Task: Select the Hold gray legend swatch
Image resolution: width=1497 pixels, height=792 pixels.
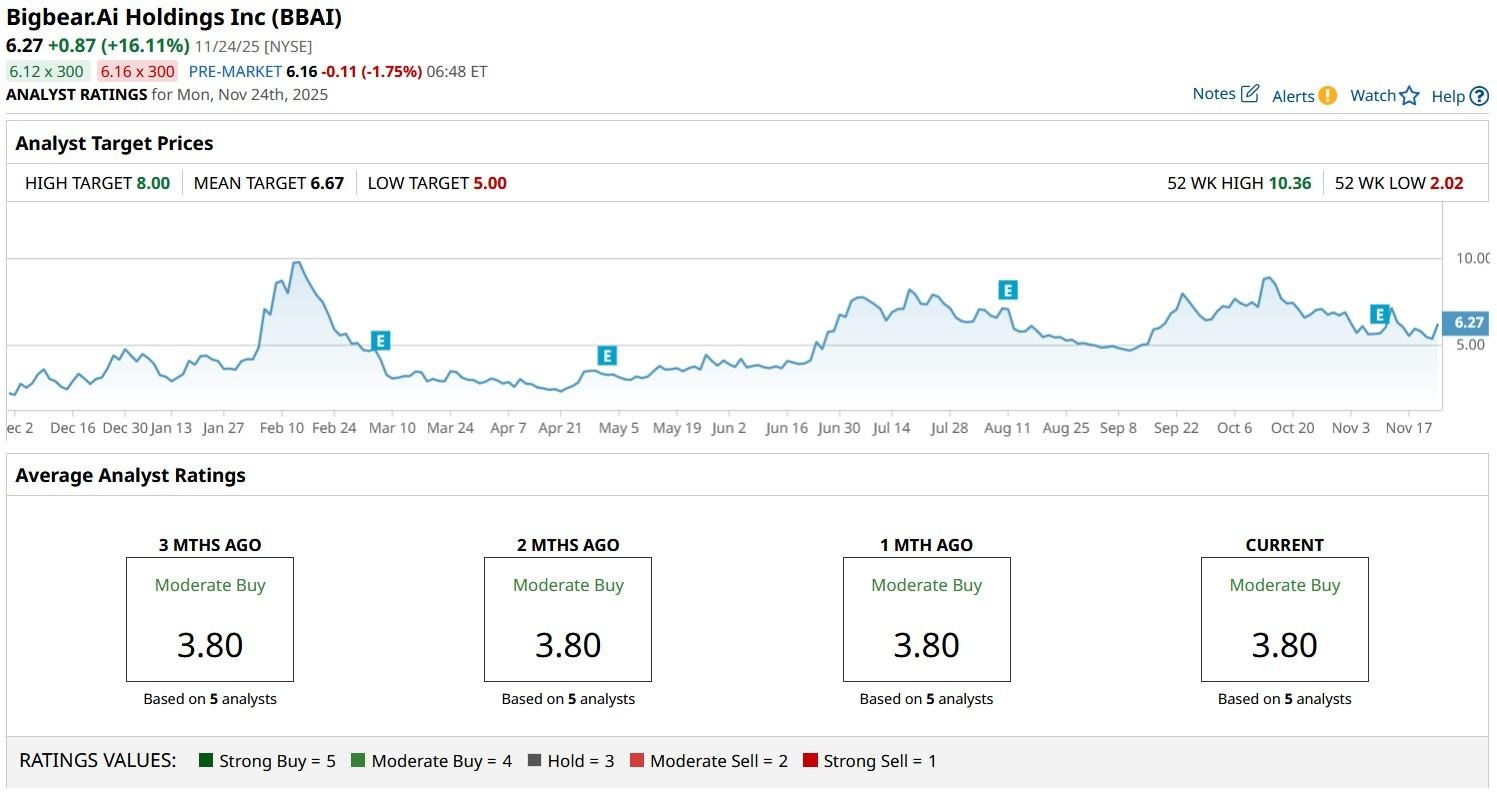Action: pos(535,760)
